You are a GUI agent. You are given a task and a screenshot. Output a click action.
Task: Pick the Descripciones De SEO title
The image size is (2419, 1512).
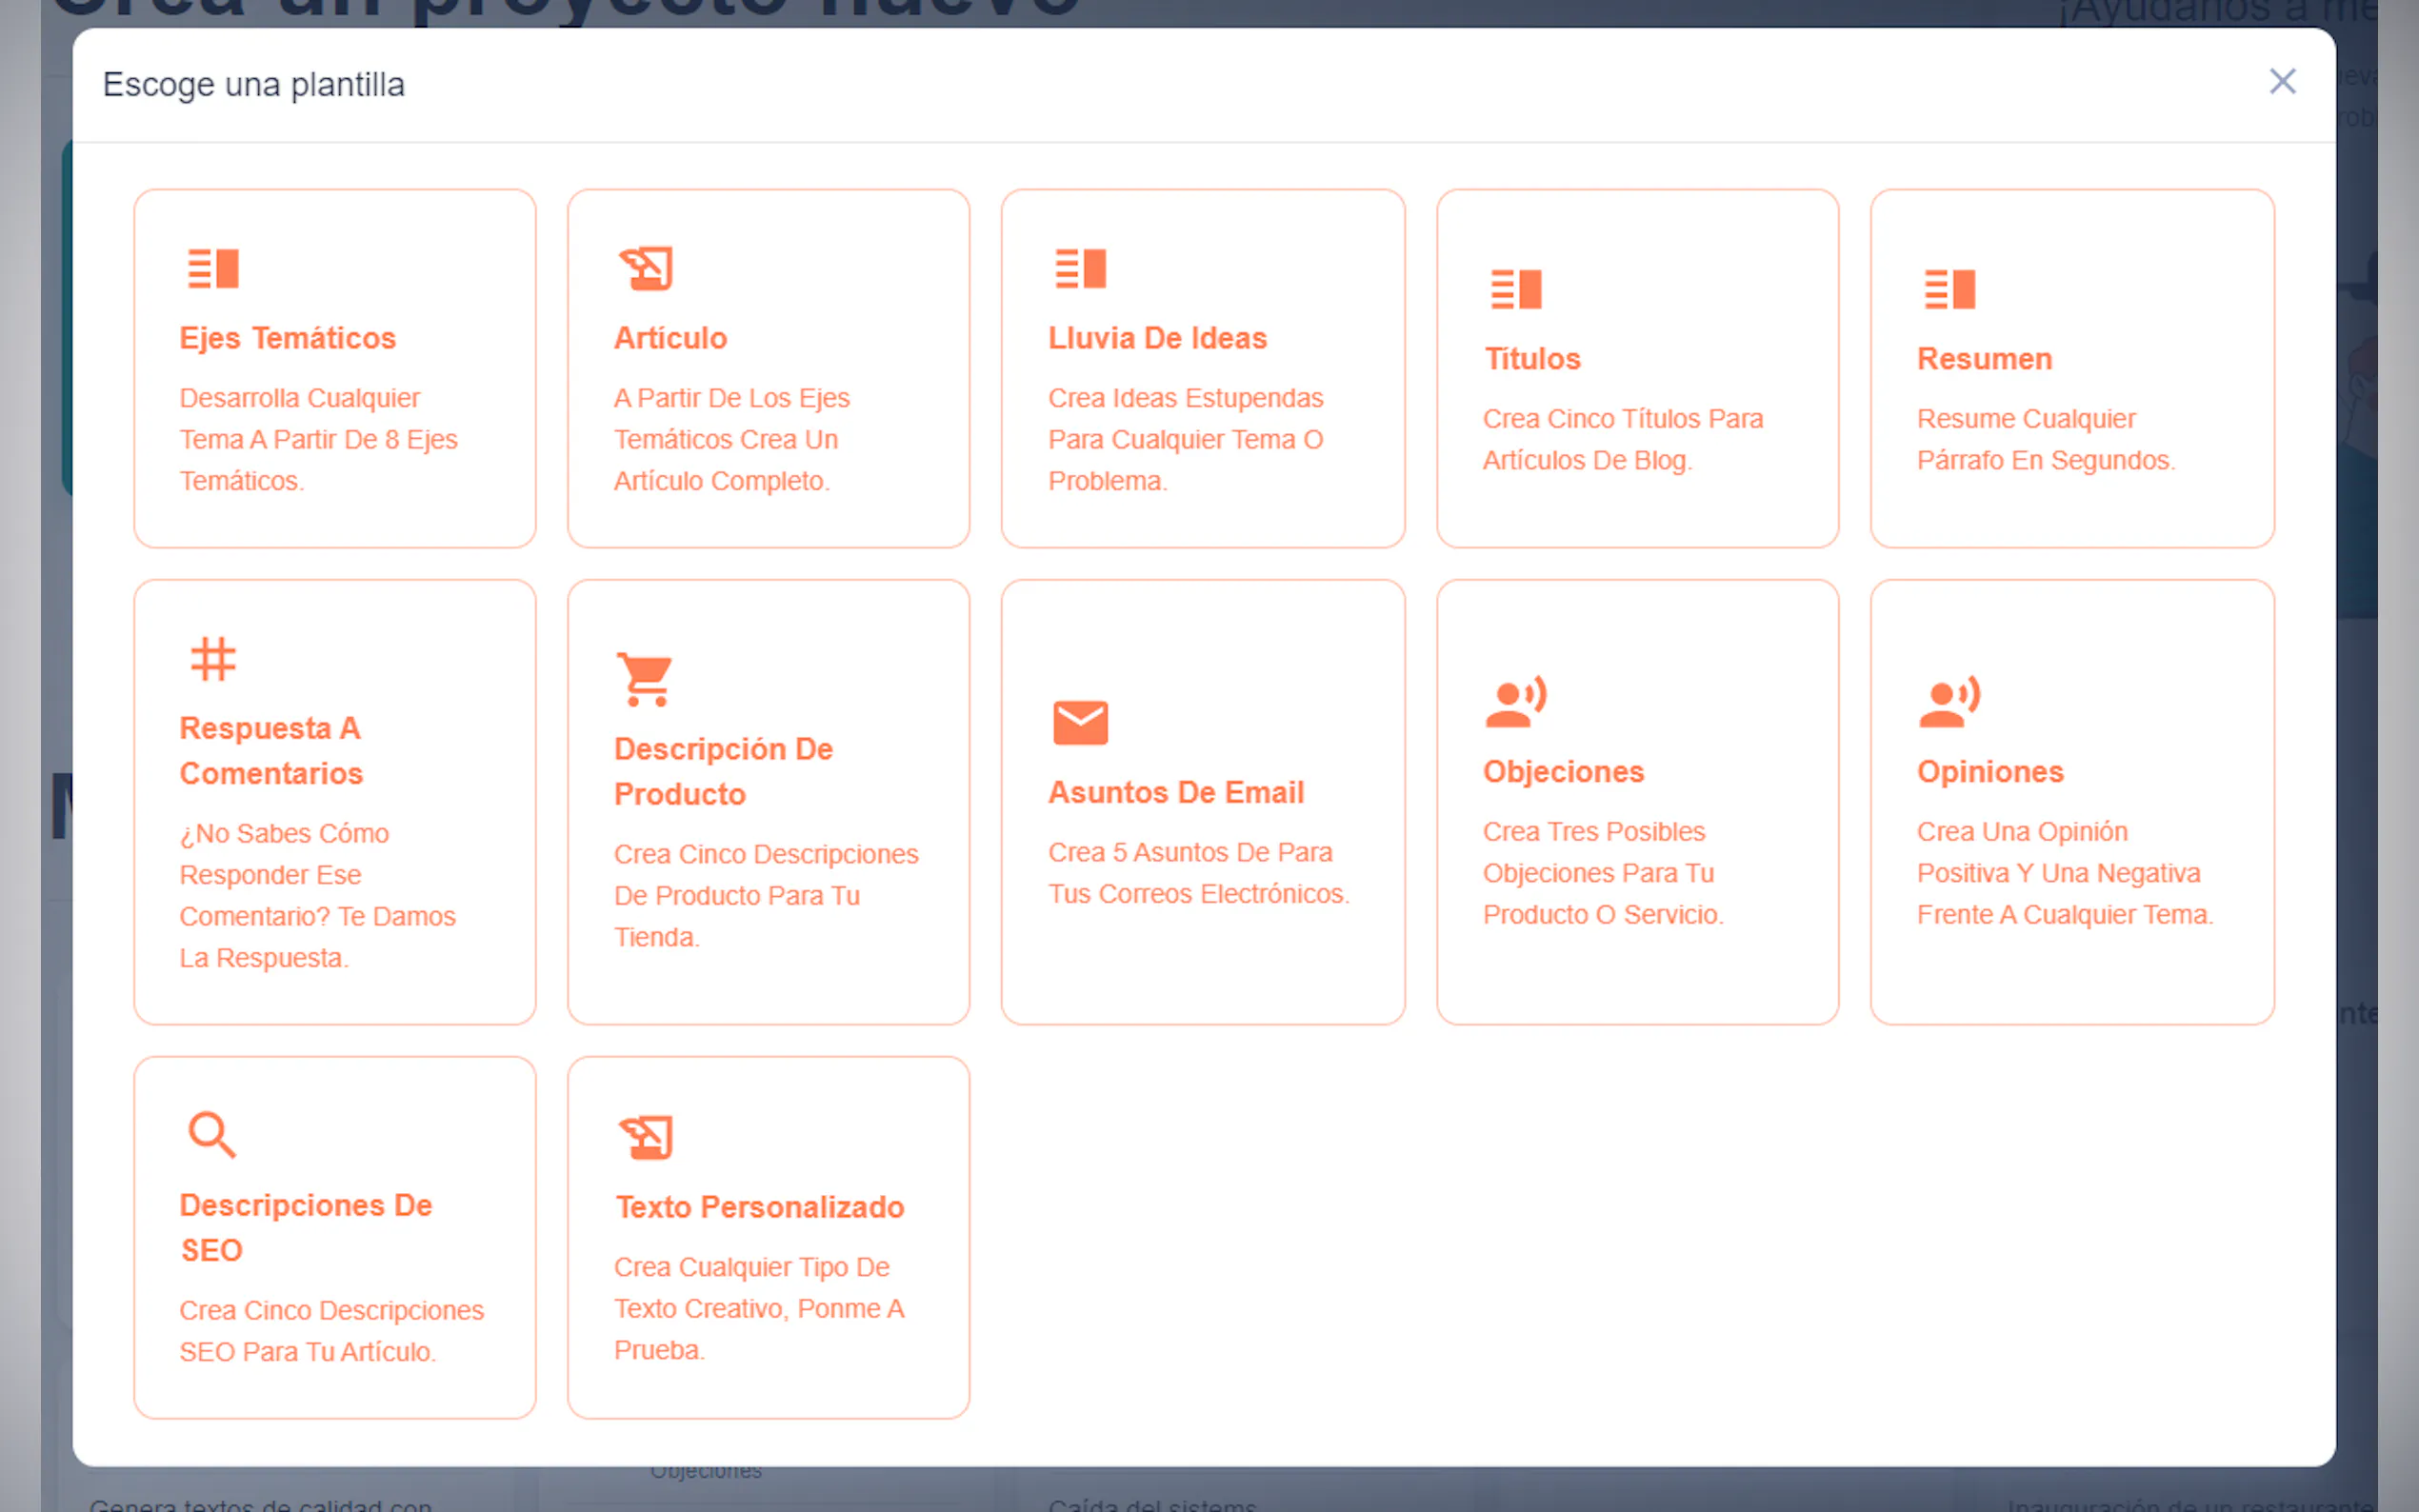pos(305,1227)
